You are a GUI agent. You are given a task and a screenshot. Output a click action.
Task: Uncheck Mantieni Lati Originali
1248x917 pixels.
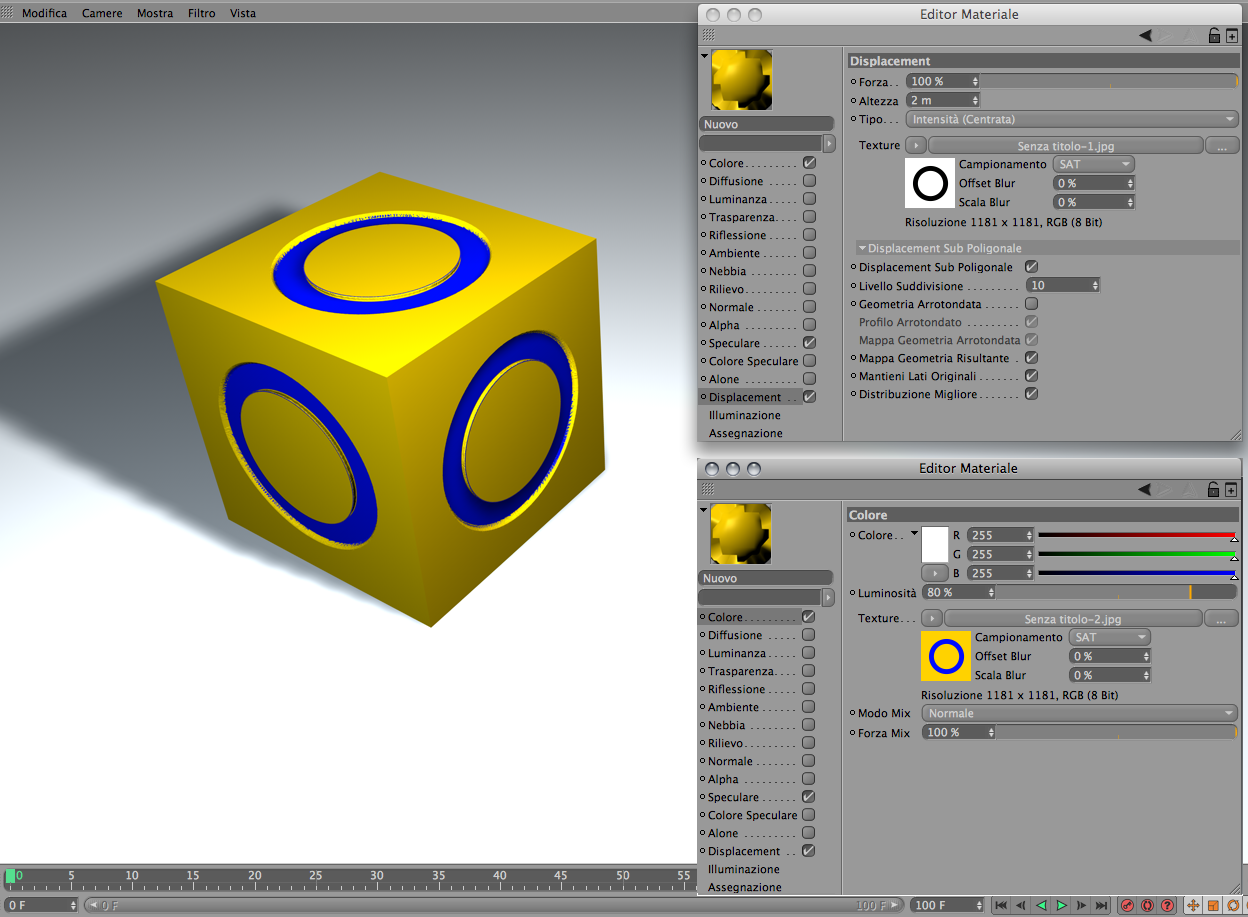click(1031, 376)
